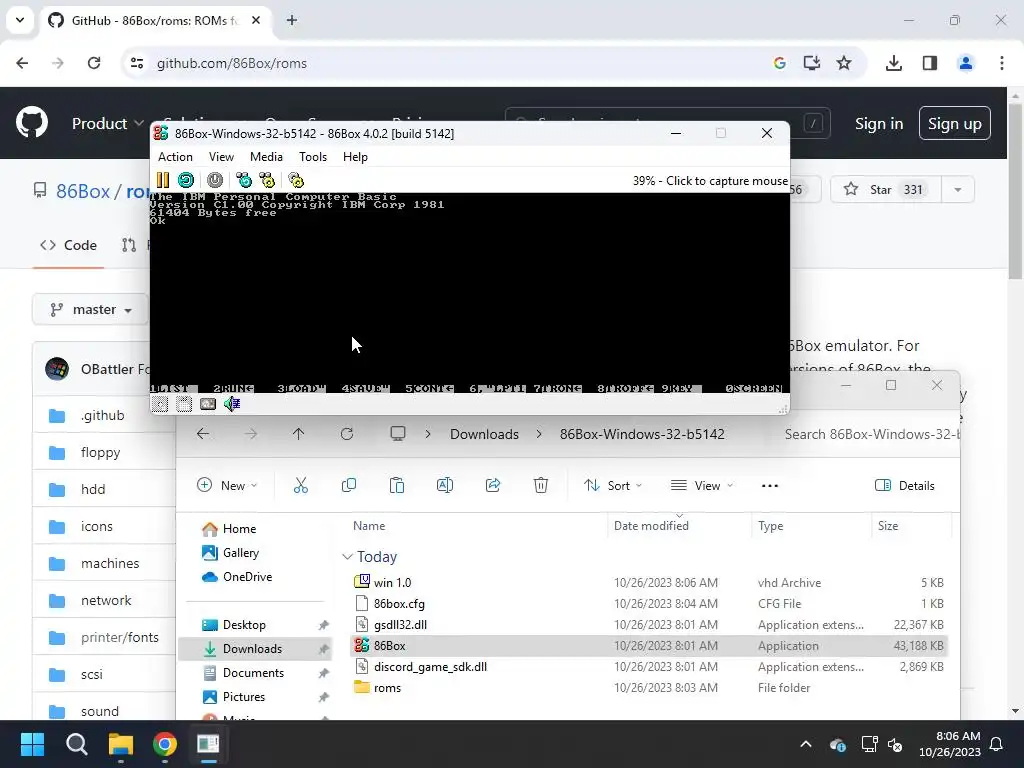This screenshot has height=768, width=1024.
Task: Copy the selected item in File Explorer toolbar
Action: pos(349,485)
